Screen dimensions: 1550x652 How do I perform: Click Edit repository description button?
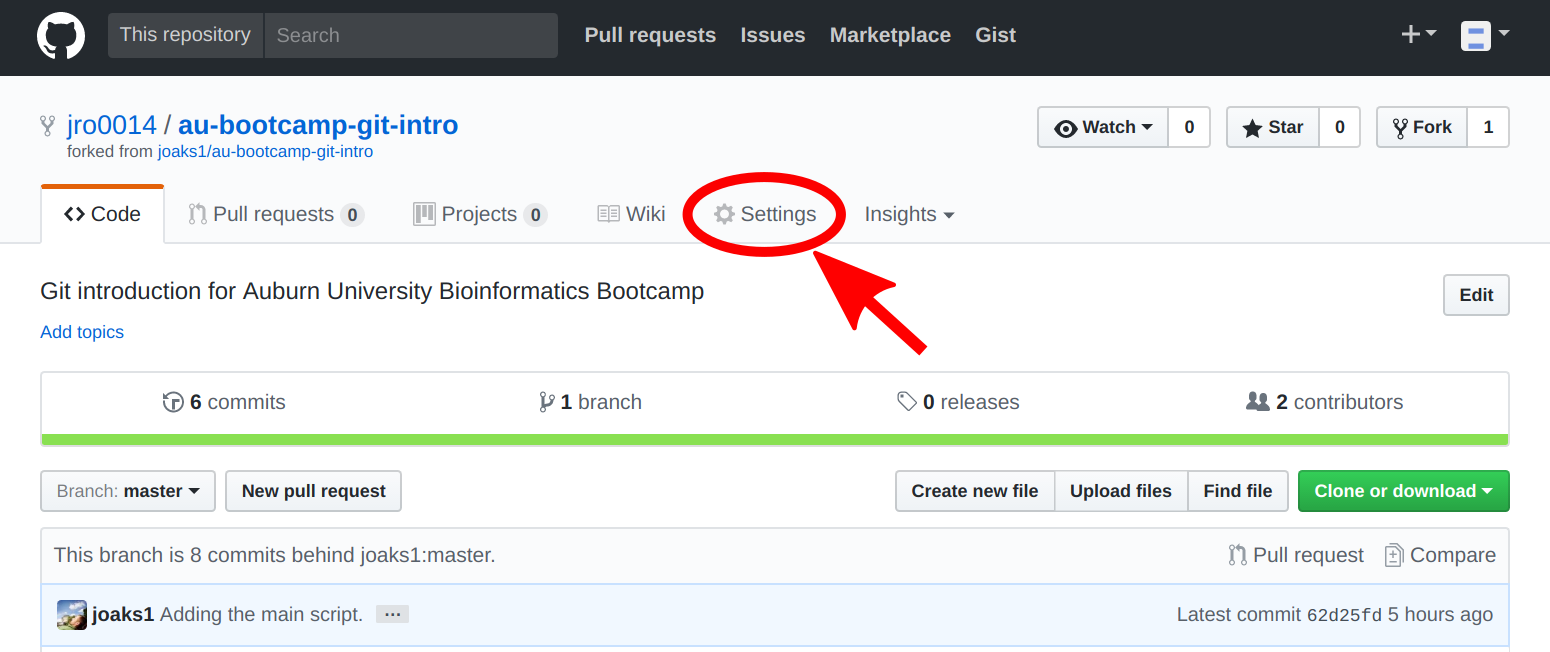[1476, 295]
